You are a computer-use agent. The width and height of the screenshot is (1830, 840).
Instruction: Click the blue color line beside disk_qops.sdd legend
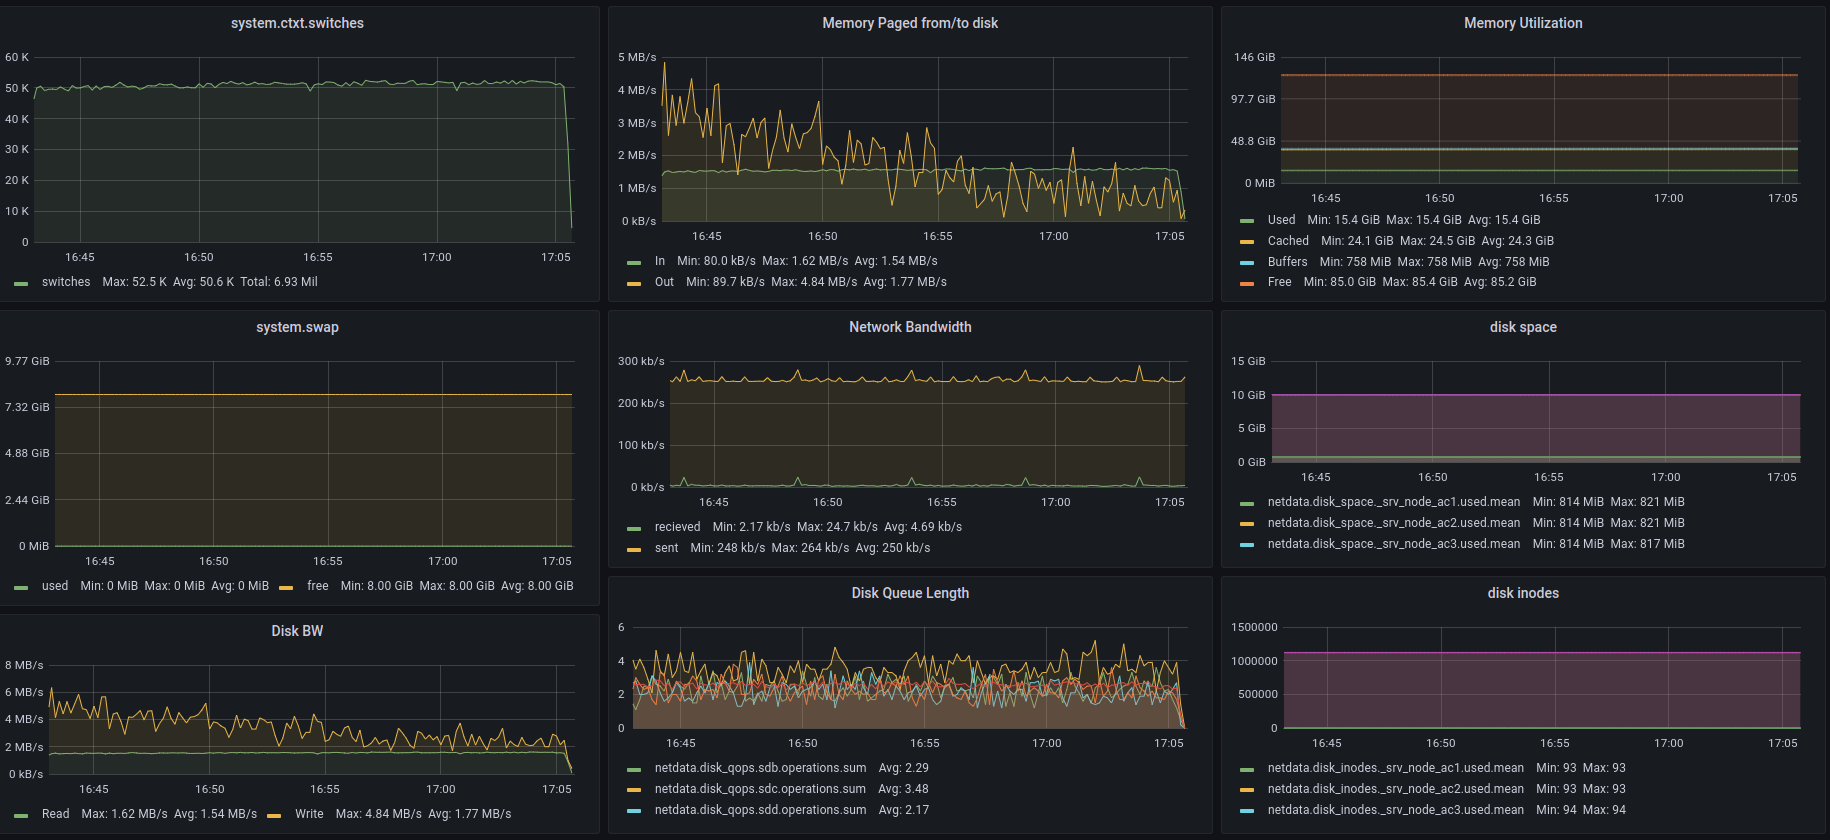634,811
